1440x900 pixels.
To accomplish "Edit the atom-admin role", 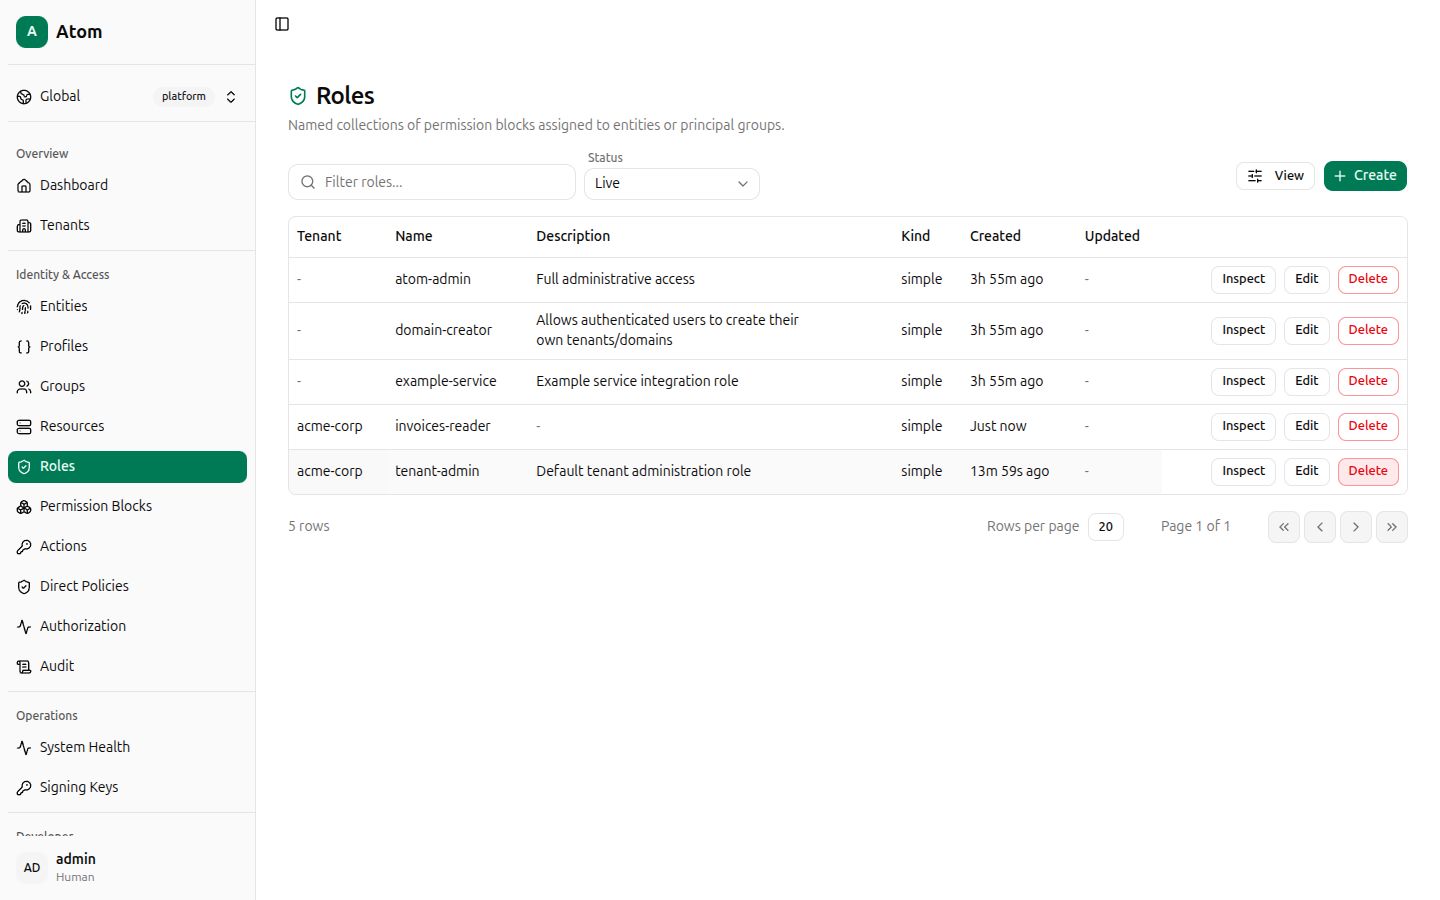I will (x=1306, y=280).
